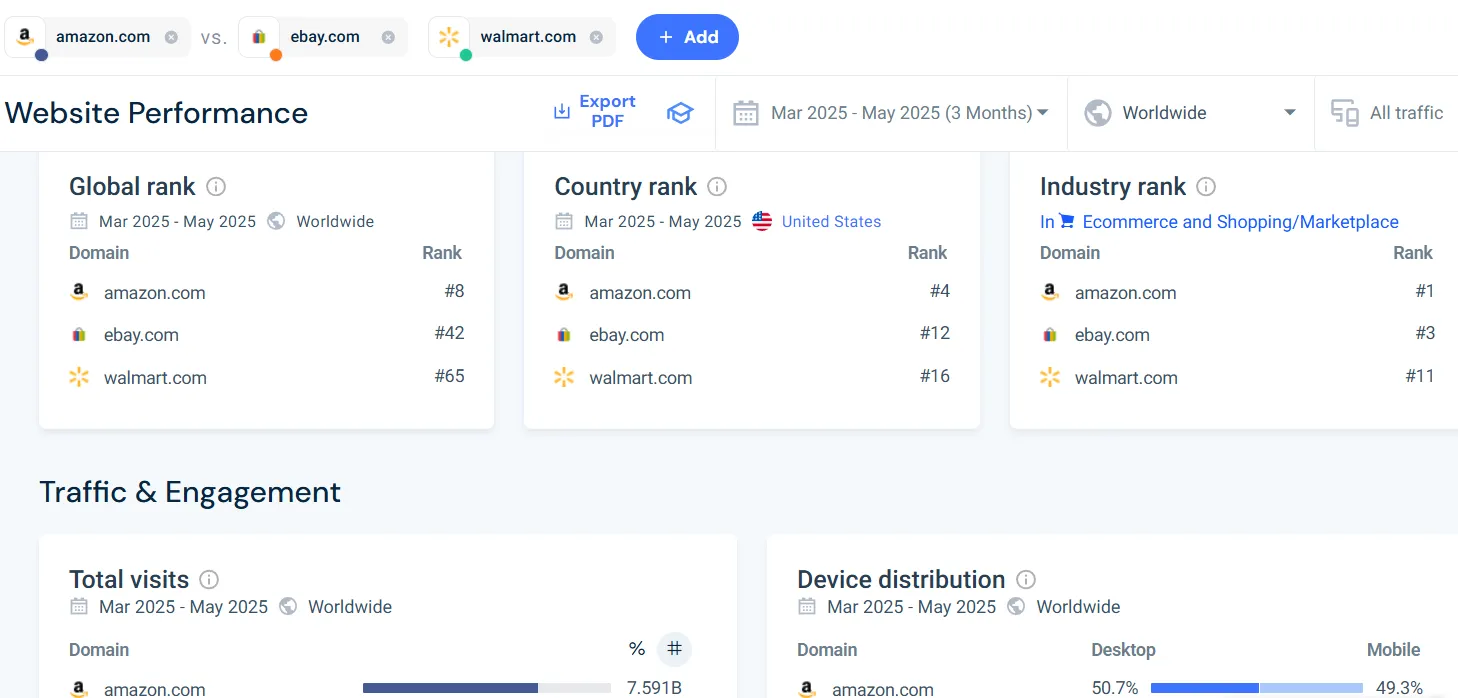The height and width of the screenshot is (698, 1458).
Task: Click the graduation cap learning icon
Action: click(x=680, y=113)
